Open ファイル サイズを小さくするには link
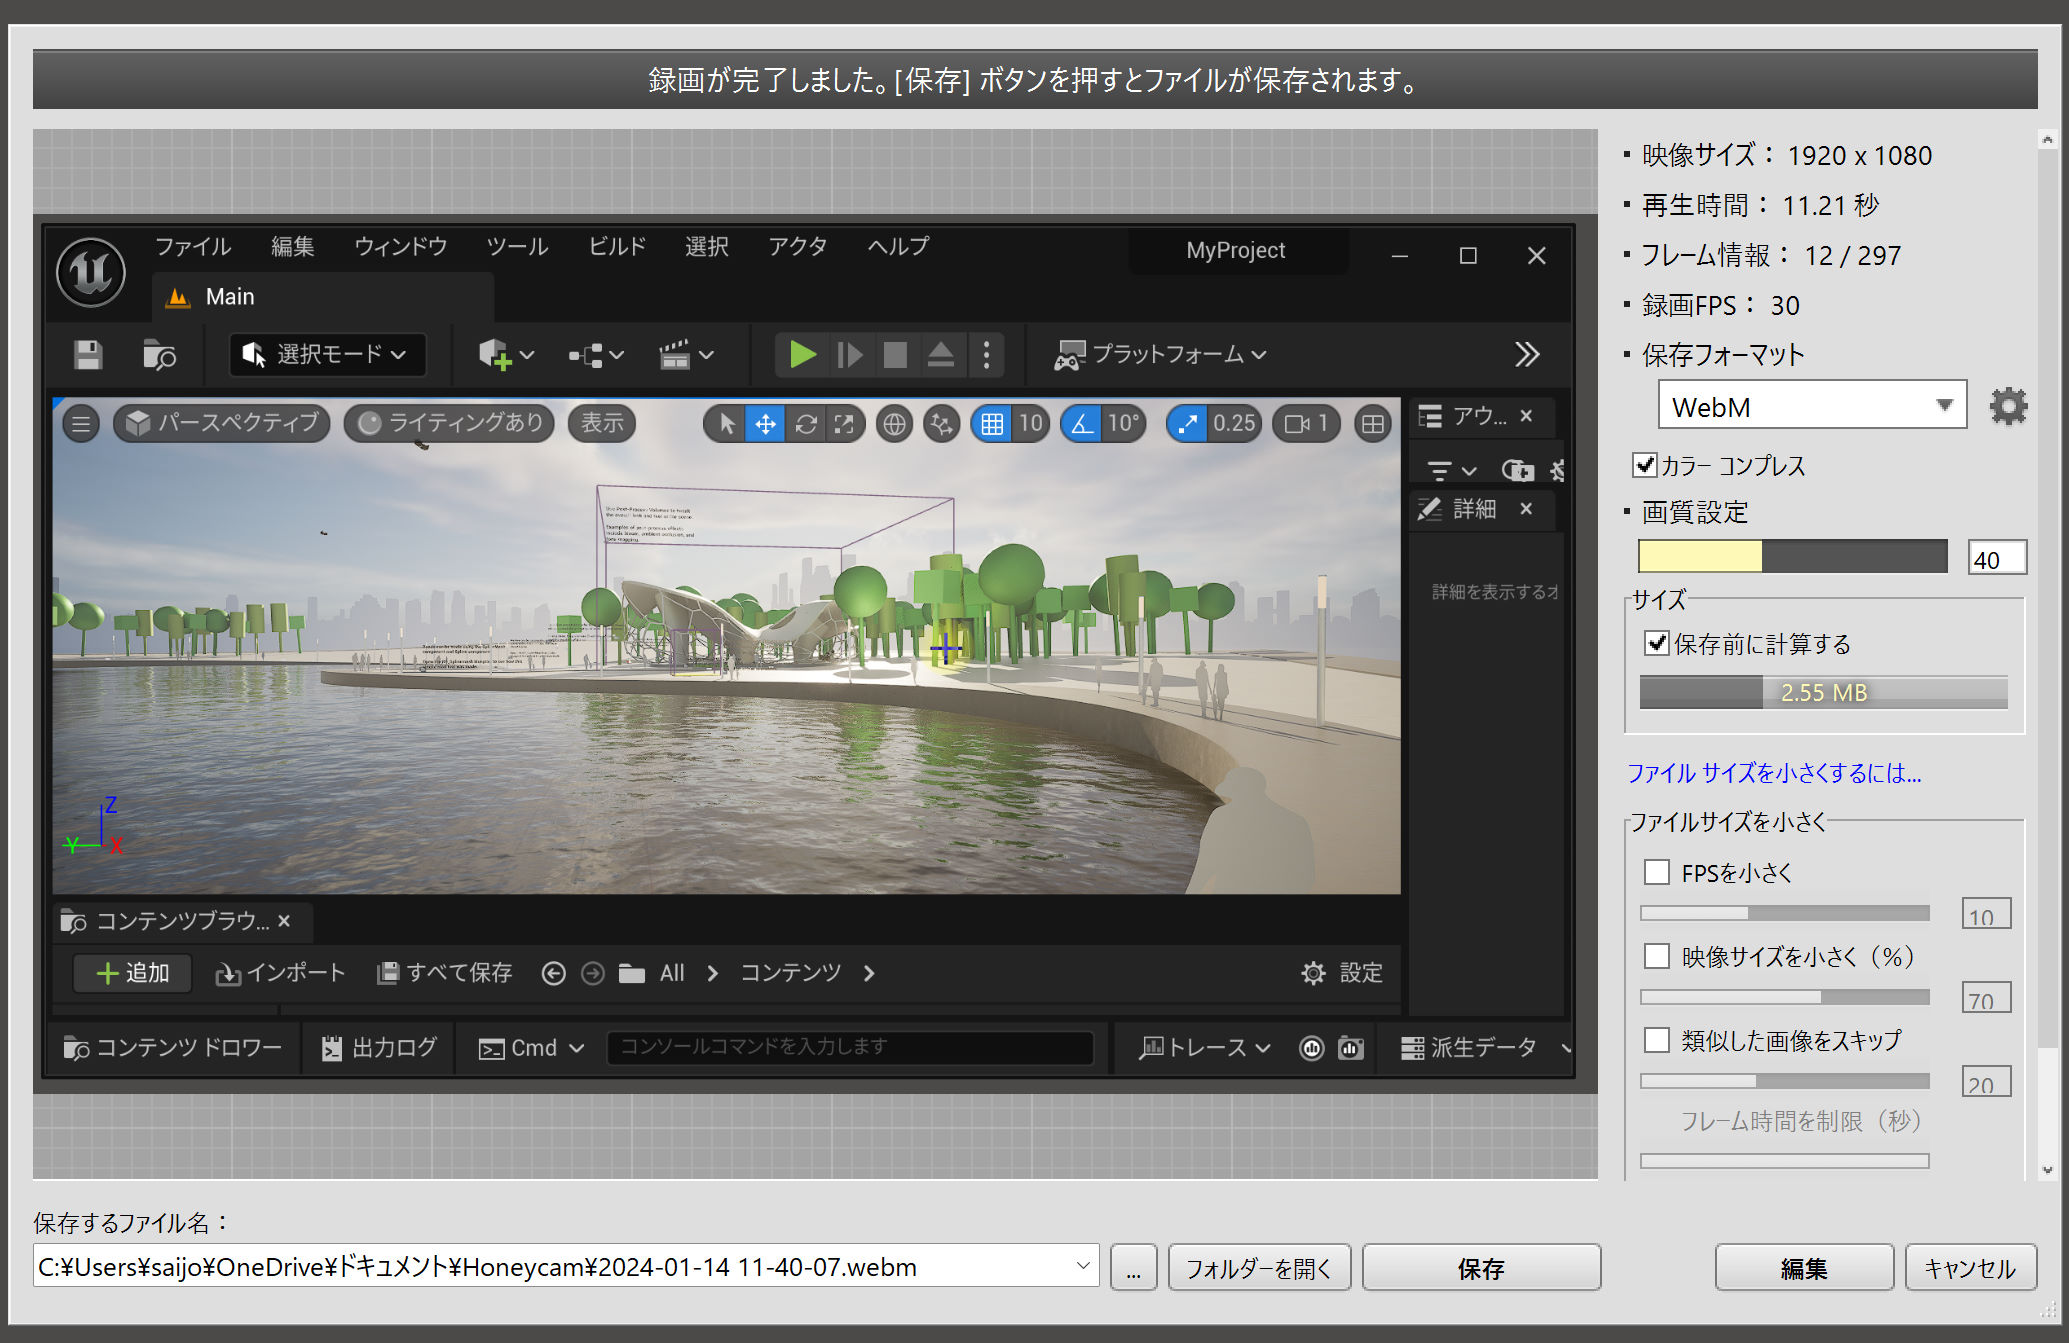 (1774, 773)
